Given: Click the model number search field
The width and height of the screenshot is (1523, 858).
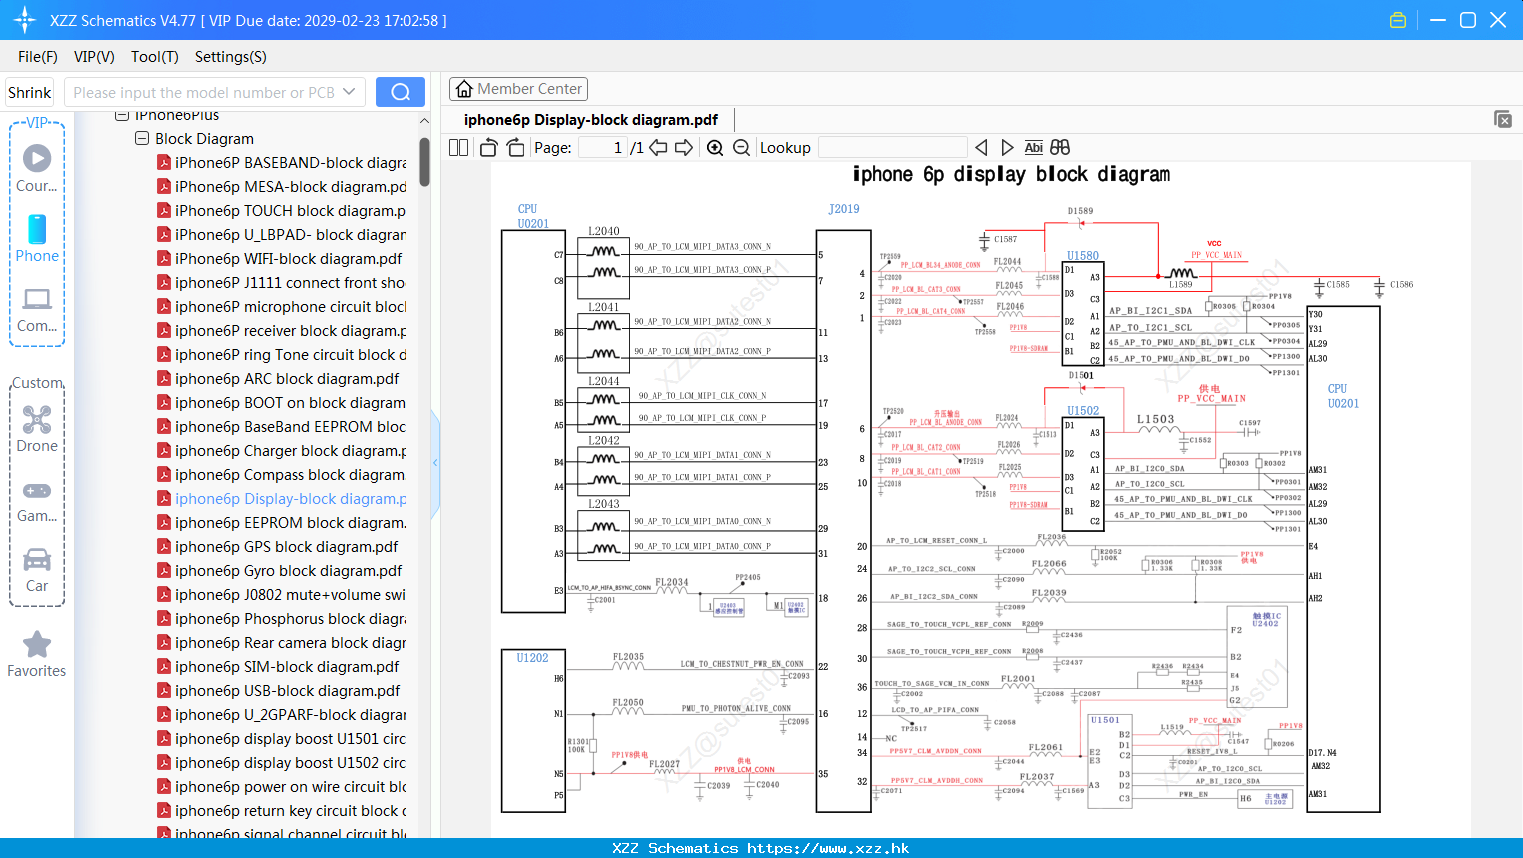Looking at the screenshot, I should [x=214, y=92].
